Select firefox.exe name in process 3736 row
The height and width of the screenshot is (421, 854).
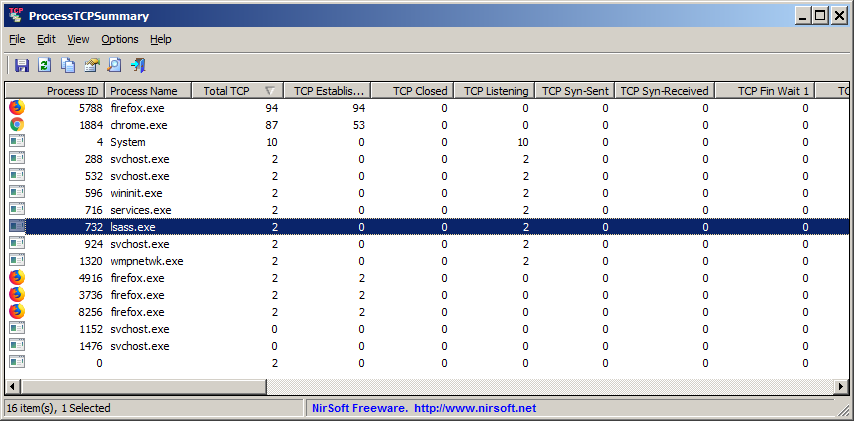pos(137,295)
